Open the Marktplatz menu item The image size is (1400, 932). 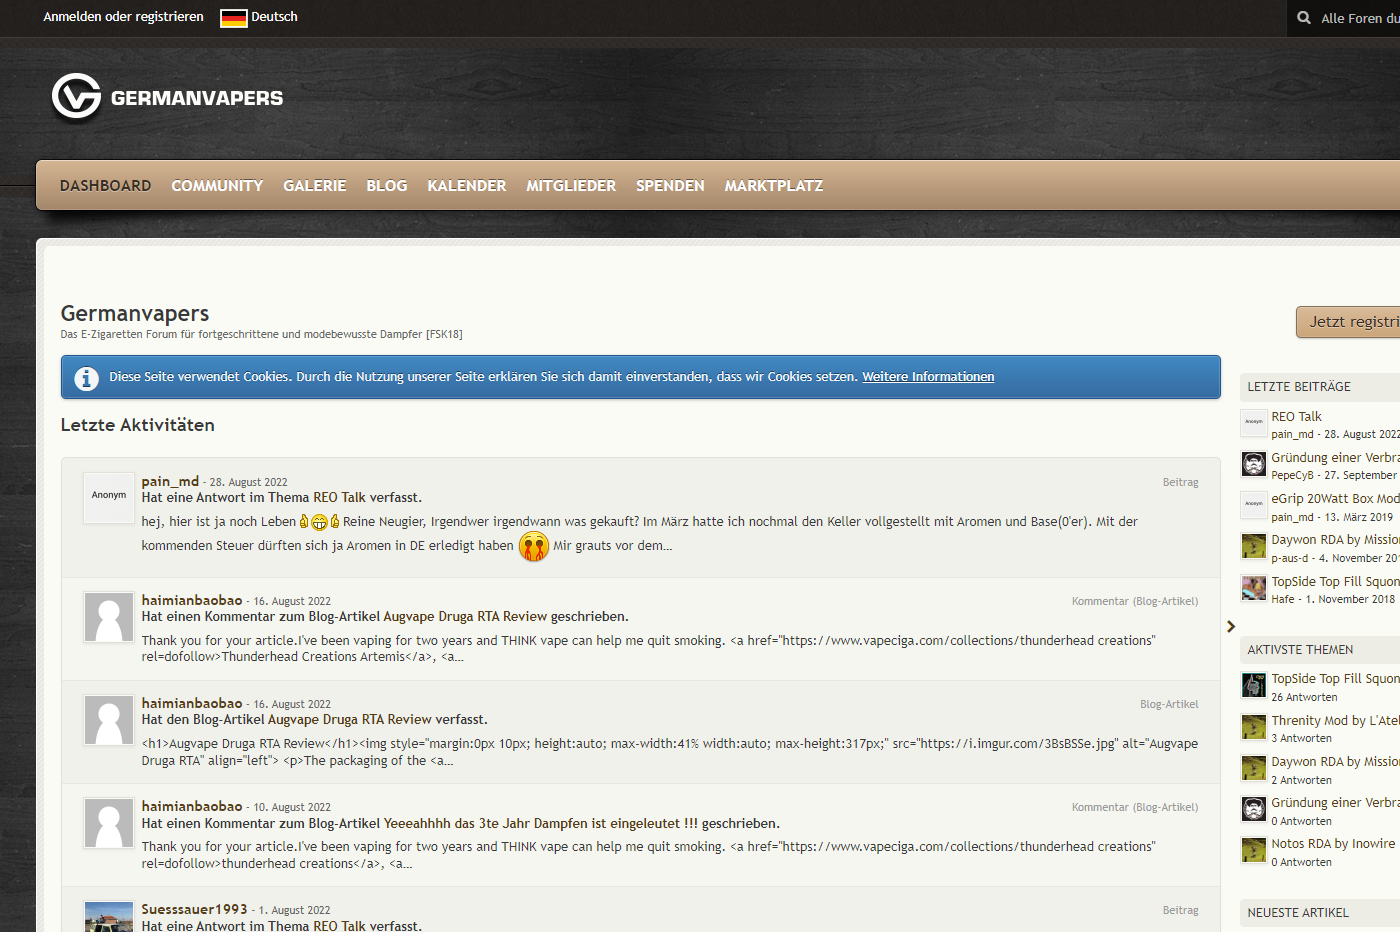(774, 186)
